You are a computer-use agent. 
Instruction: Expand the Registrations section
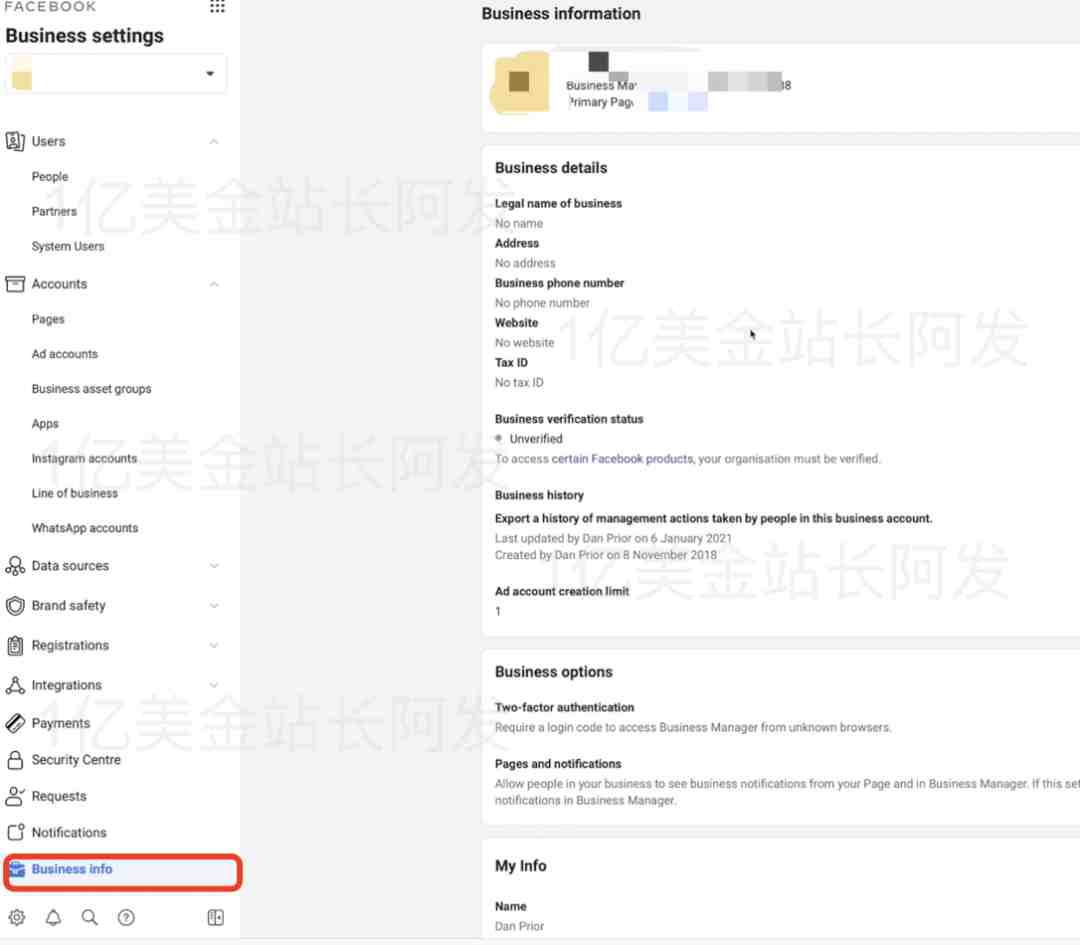tap(214, 646)
